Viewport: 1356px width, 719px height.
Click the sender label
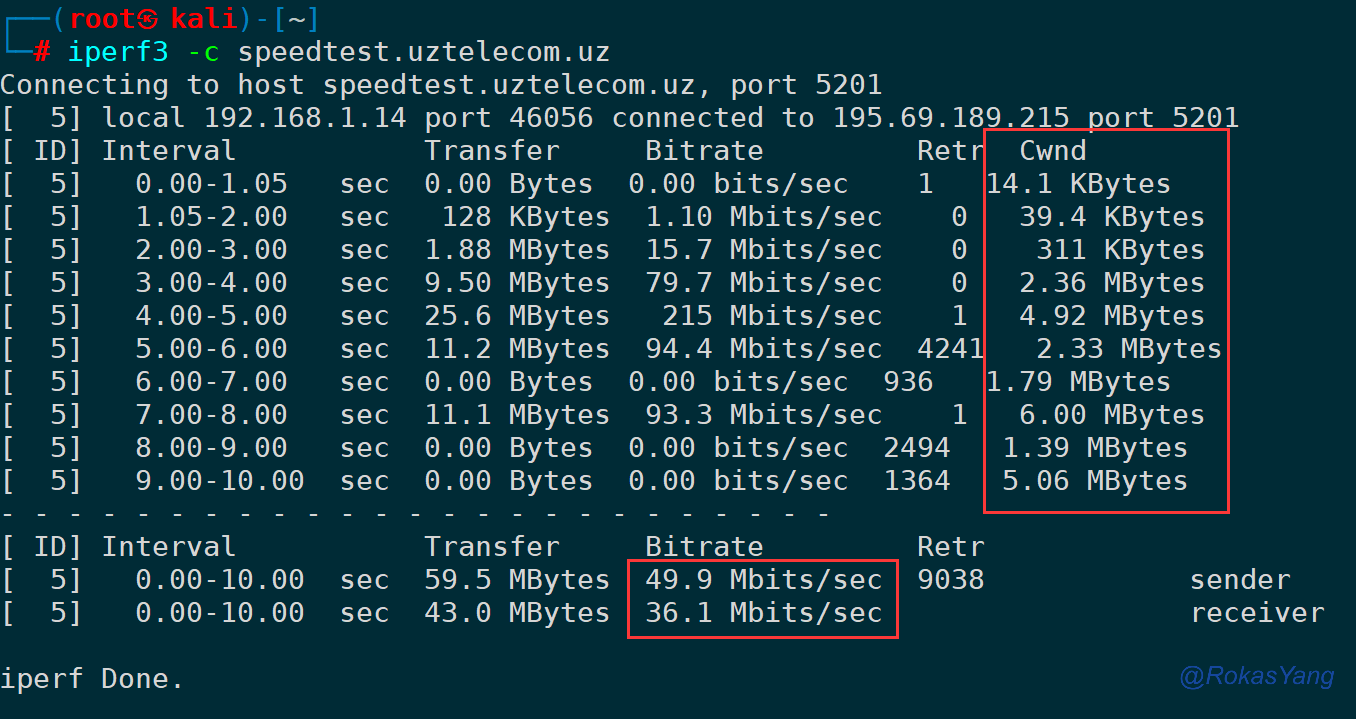[x=1240, y=580]
